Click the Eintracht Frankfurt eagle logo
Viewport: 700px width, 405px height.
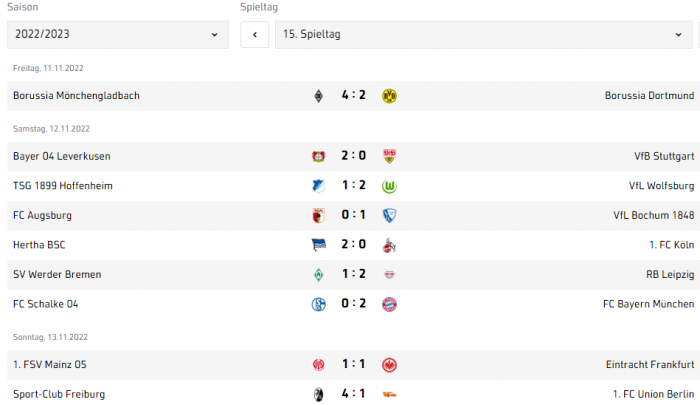click(390, 365)
